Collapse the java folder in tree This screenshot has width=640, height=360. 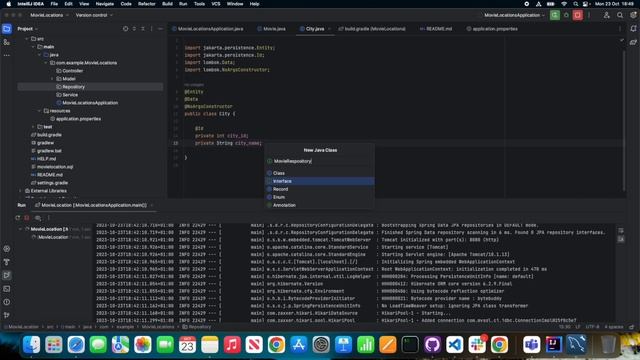(x=40, y=55)
